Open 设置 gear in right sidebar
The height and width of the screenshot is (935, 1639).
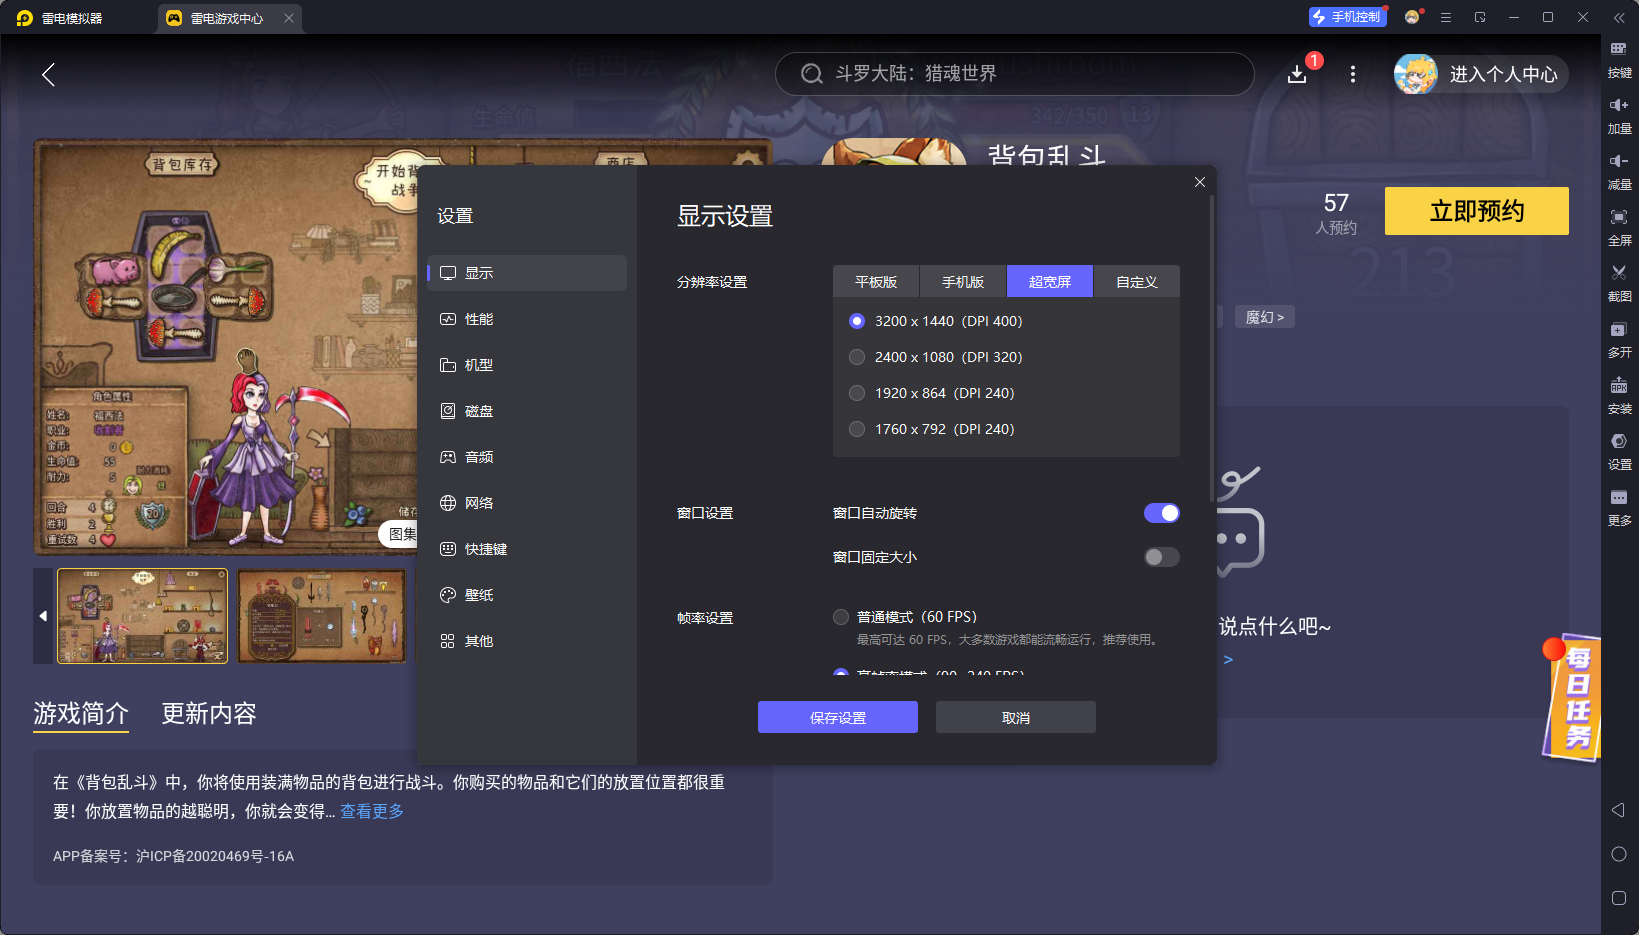click(x=1619, y=451)
